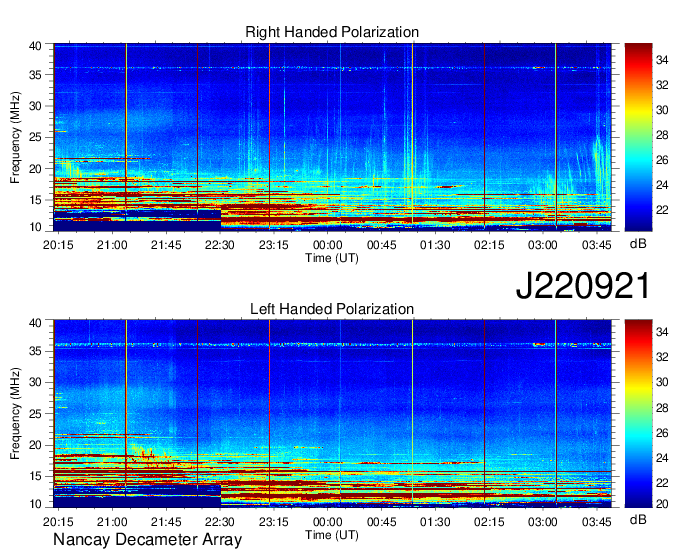Screen dimensions: 680x552
Task: Click the 23:15 time tick of left-handed plot
Action: (x=274, y=522)
